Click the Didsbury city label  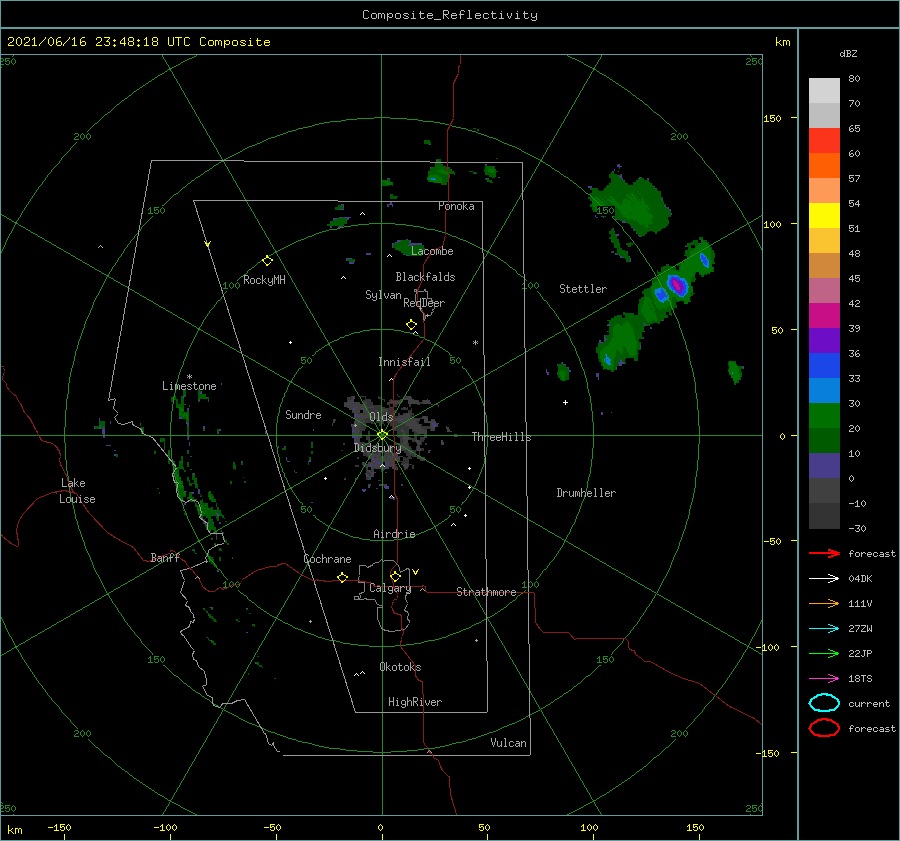tap(378, 448)
